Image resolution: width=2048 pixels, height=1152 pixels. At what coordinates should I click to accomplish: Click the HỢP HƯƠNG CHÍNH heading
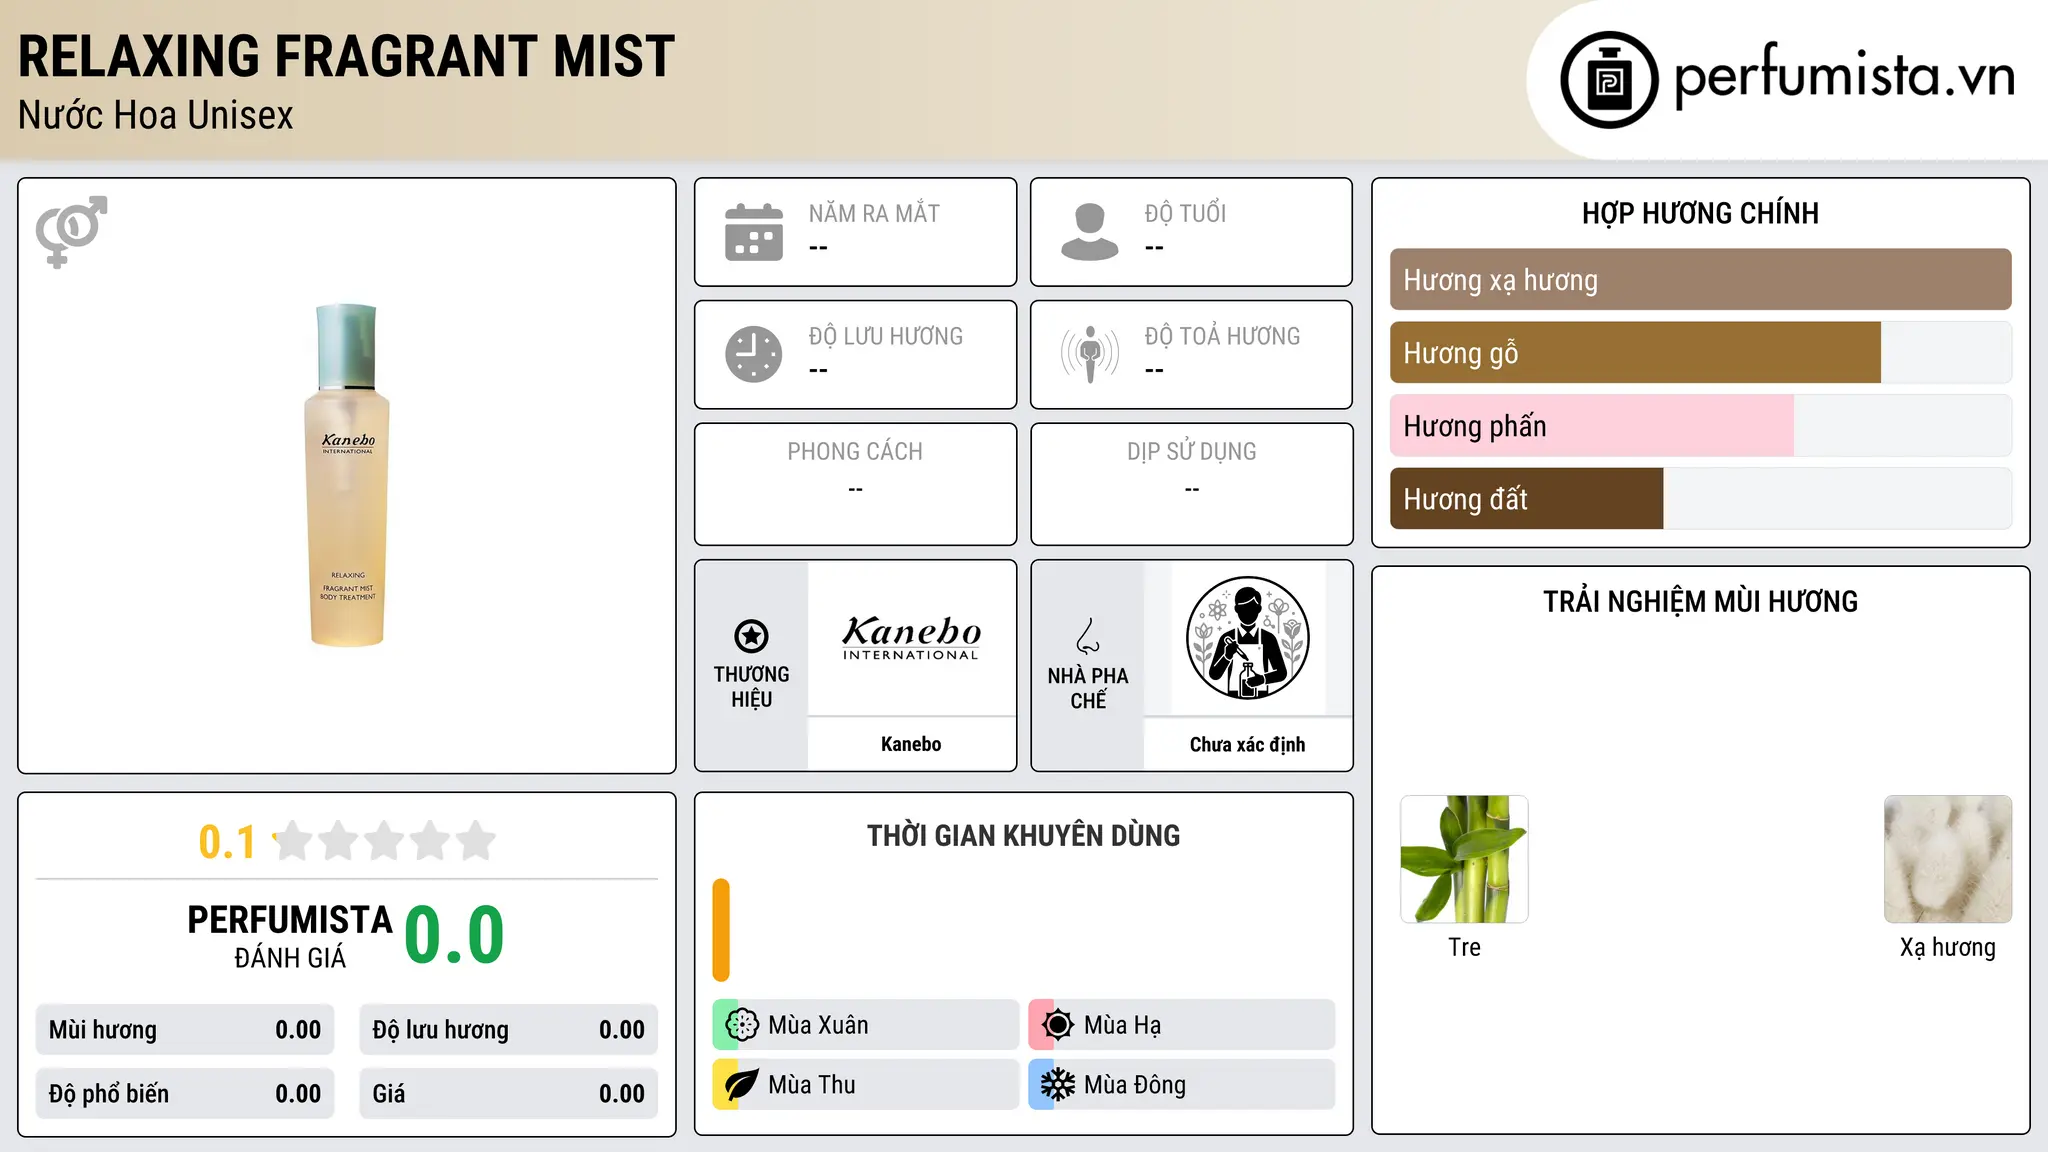pos(1700,213)
